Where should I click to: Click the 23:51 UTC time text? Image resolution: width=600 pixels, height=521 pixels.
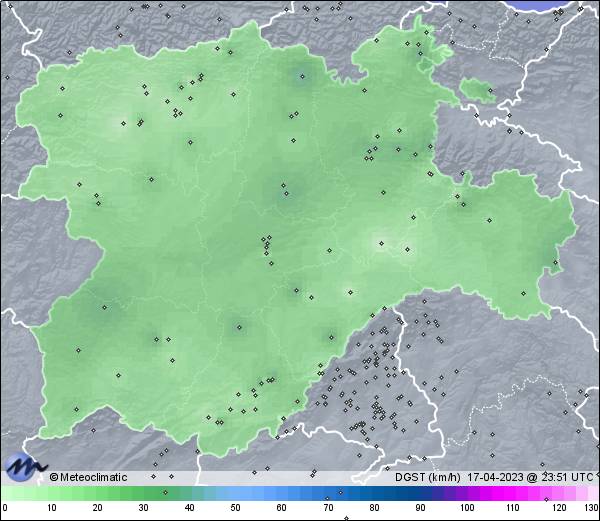pyautogui.click(x=567, y=477)
